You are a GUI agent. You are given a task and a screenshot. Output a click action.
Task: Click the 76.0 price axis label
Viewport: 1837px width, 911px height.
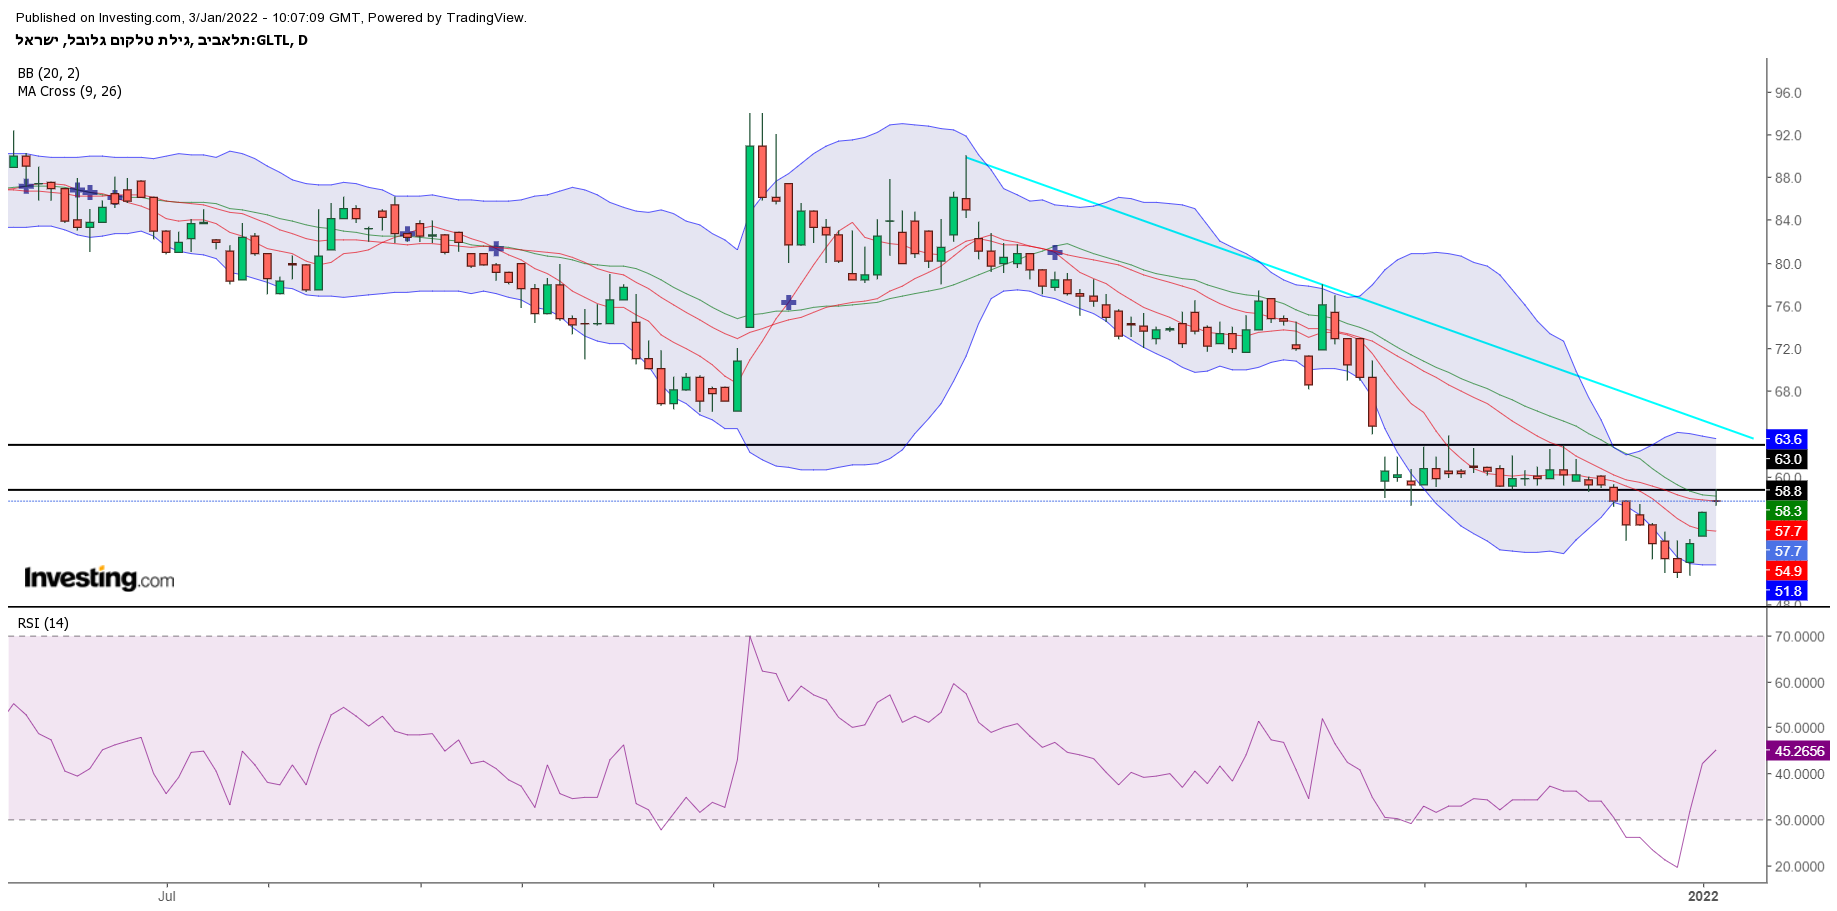point(1788,307)
